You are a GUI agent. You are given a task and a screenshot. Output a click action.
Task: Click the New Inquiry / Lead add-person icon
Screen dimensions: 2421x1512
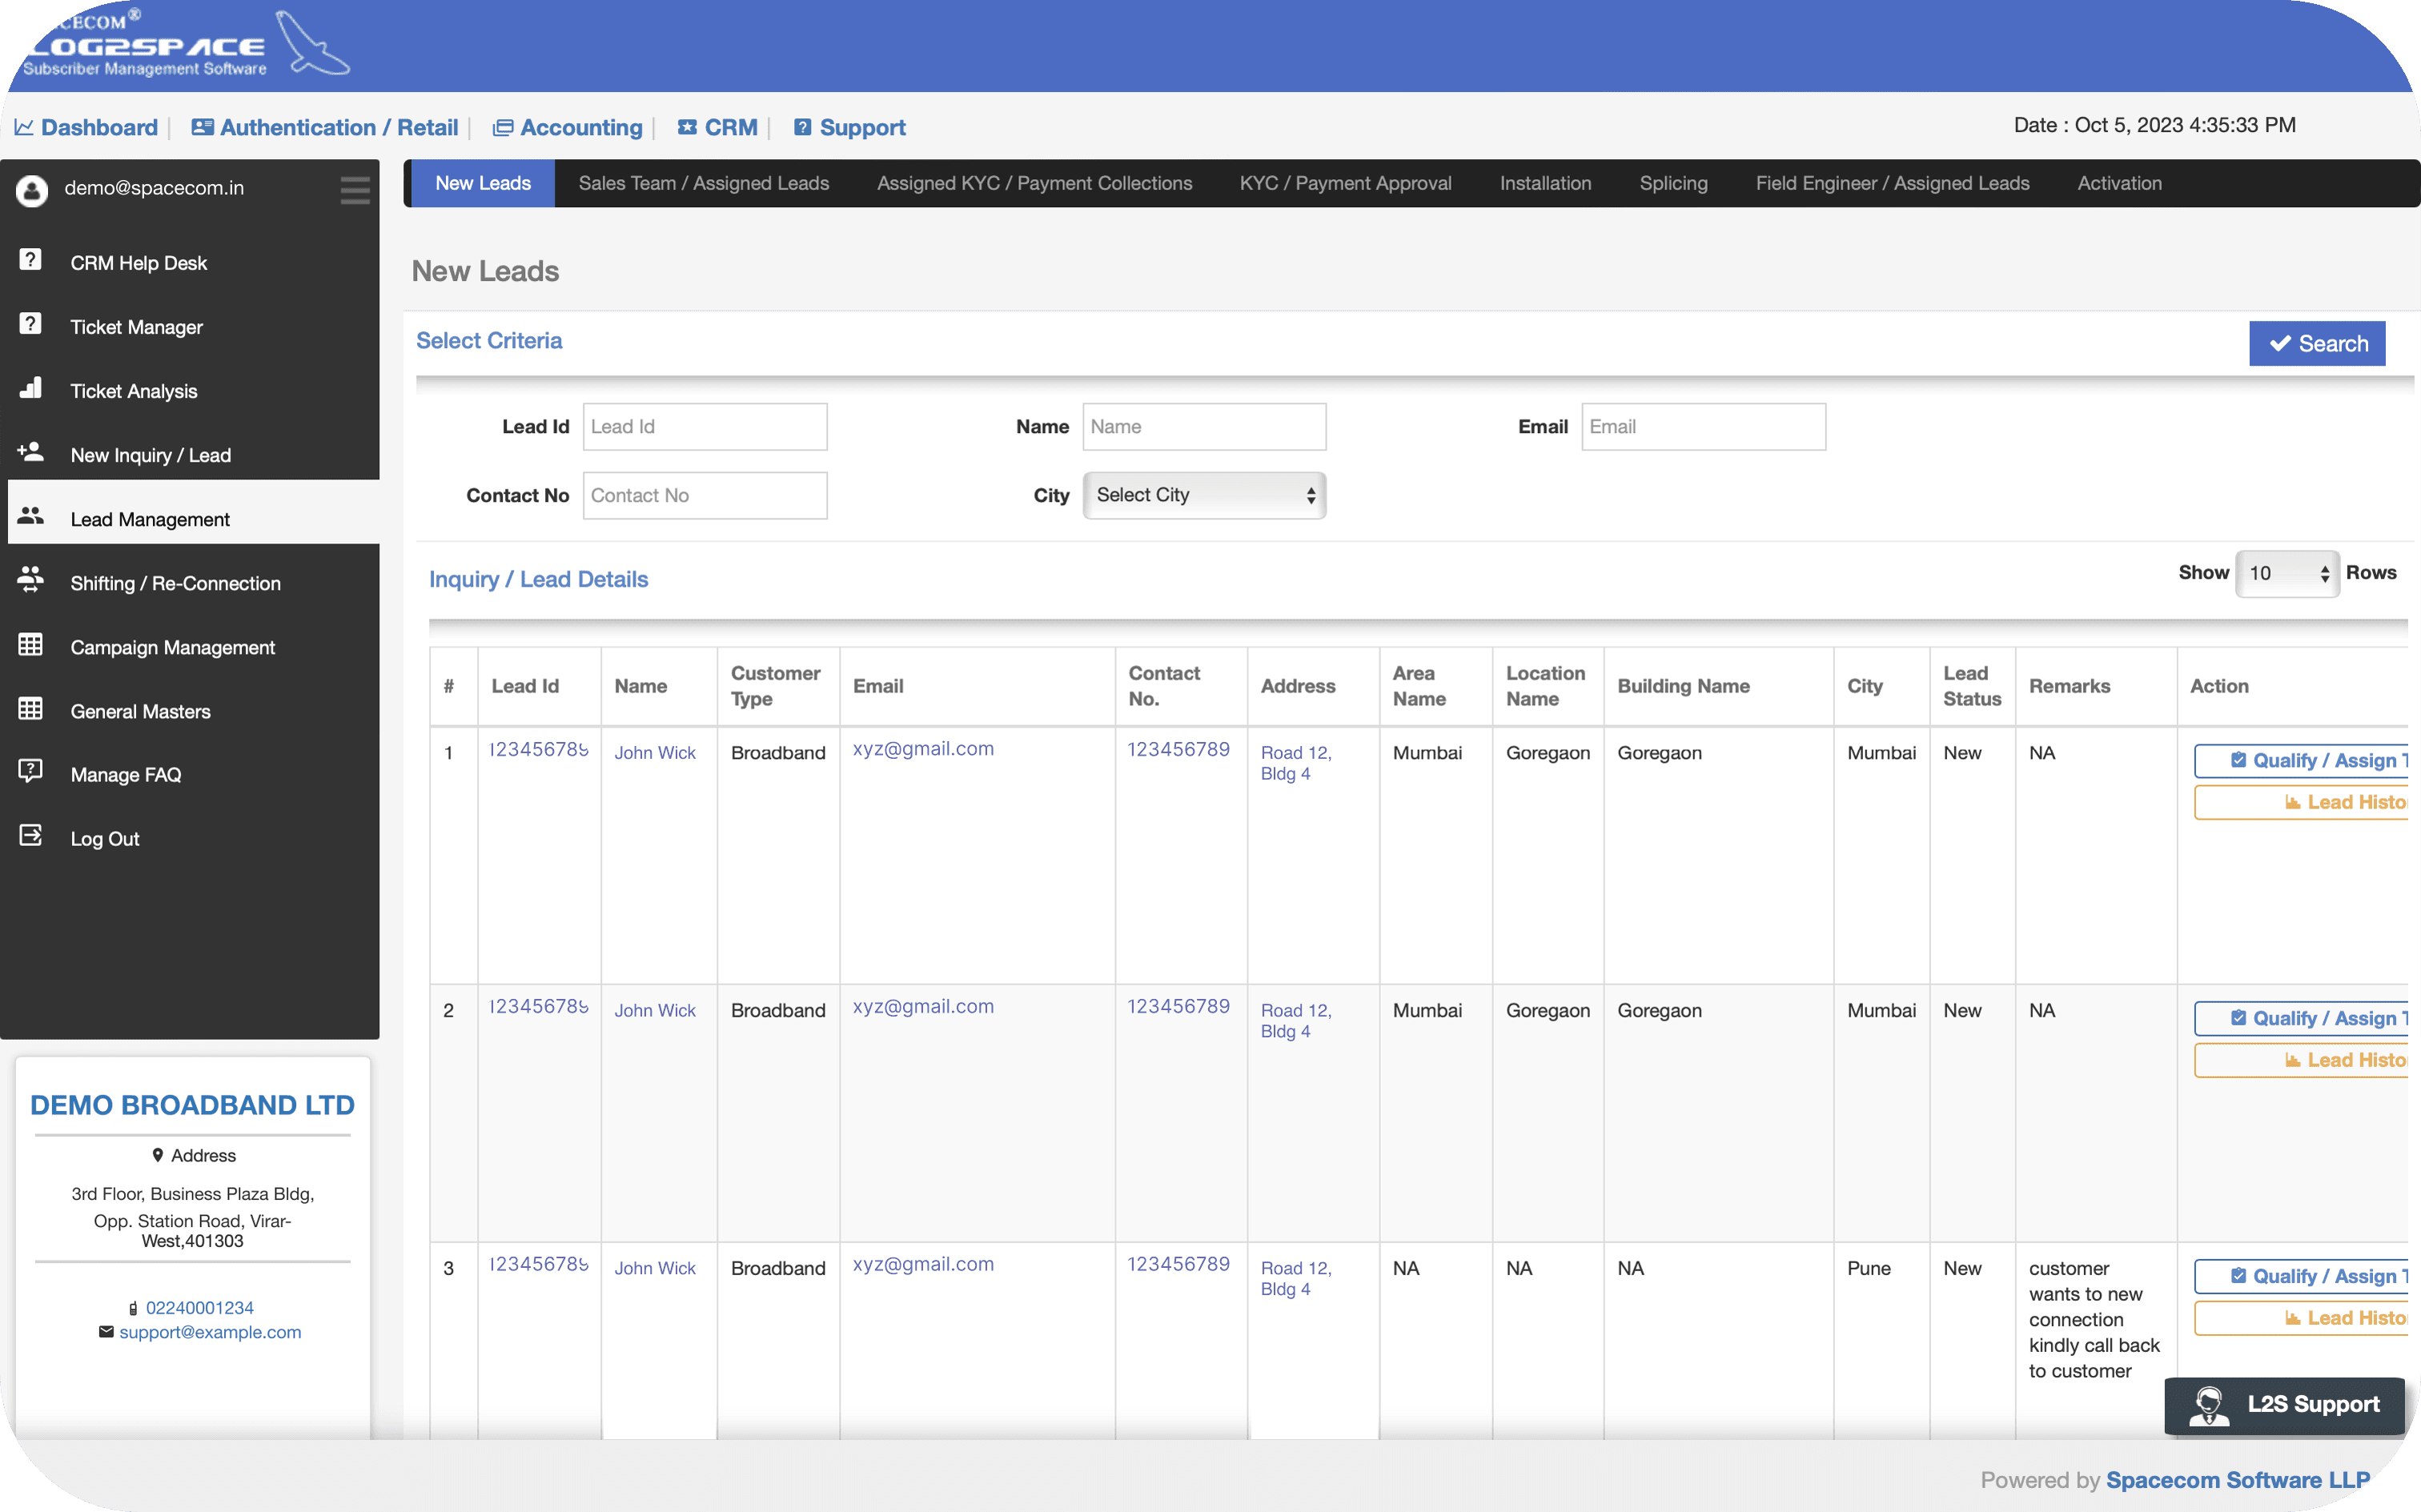(30, 452)
